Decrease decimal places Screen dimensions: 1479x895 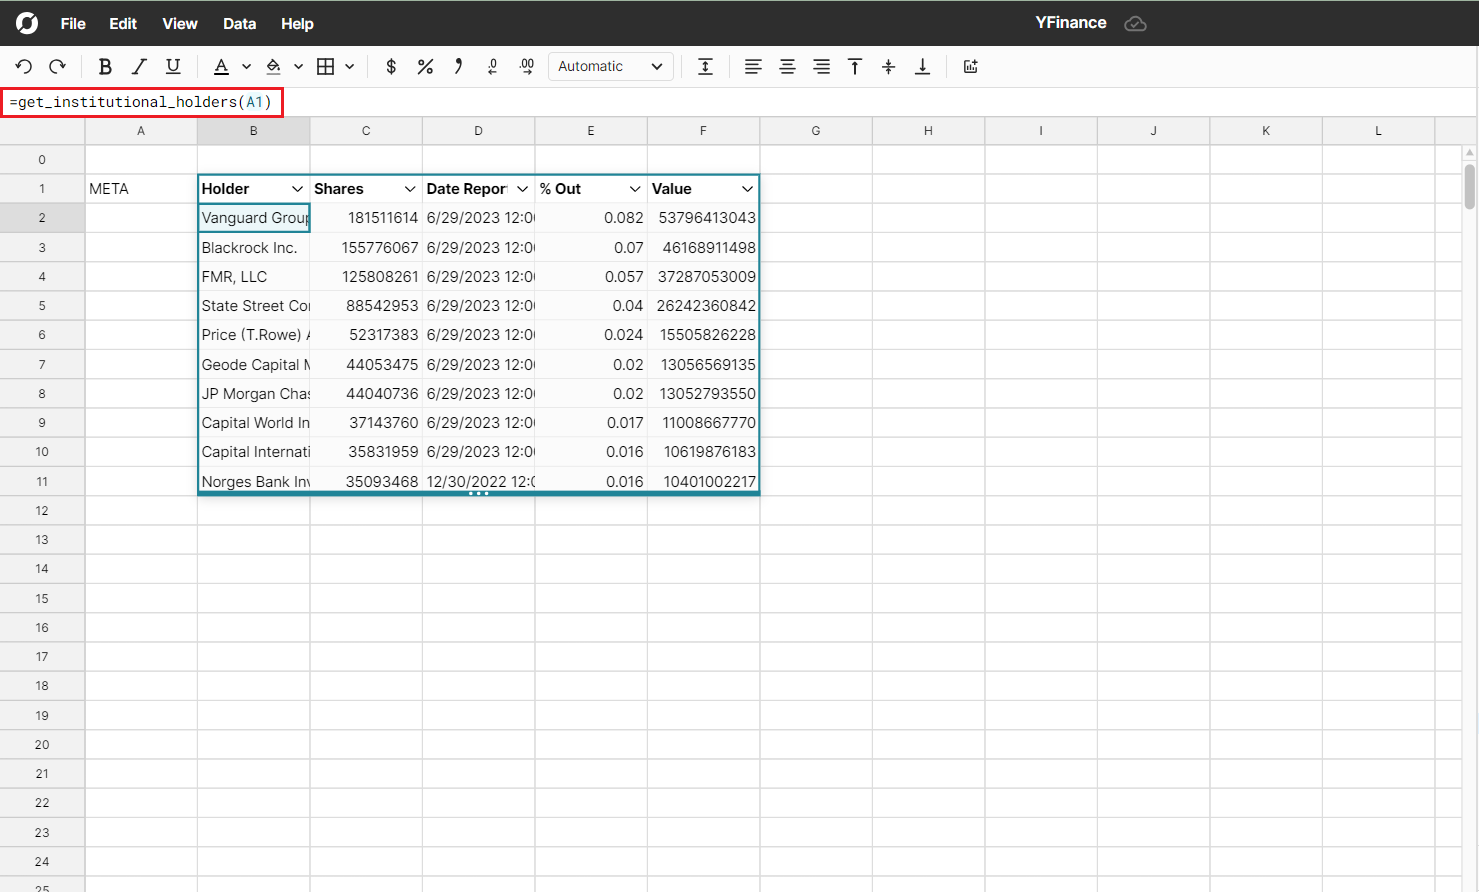click(x=492, y=67)
